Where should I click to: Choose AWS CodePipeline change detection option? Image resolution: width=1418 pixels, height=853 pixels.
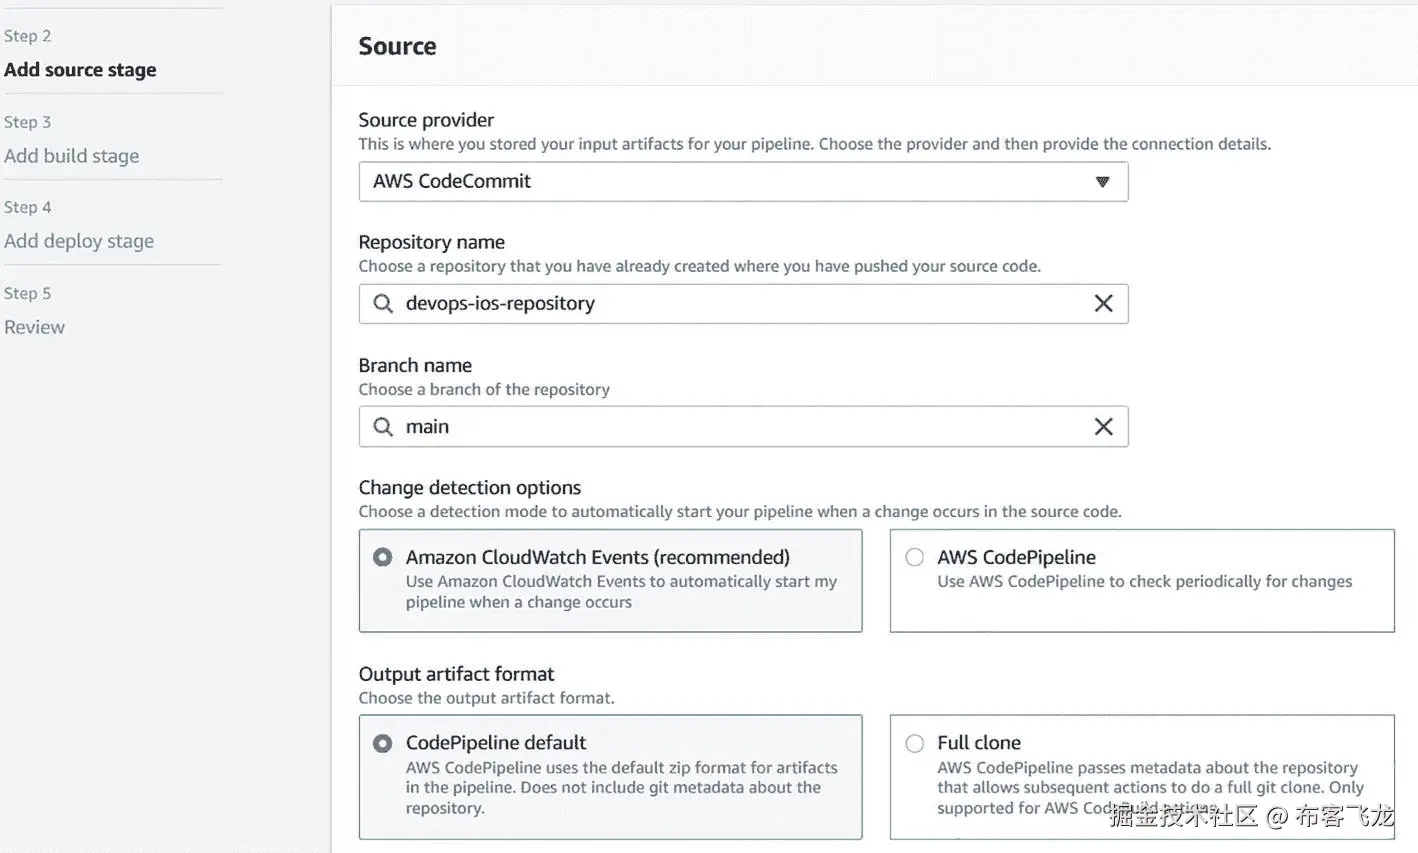click(x=915, y=558)
